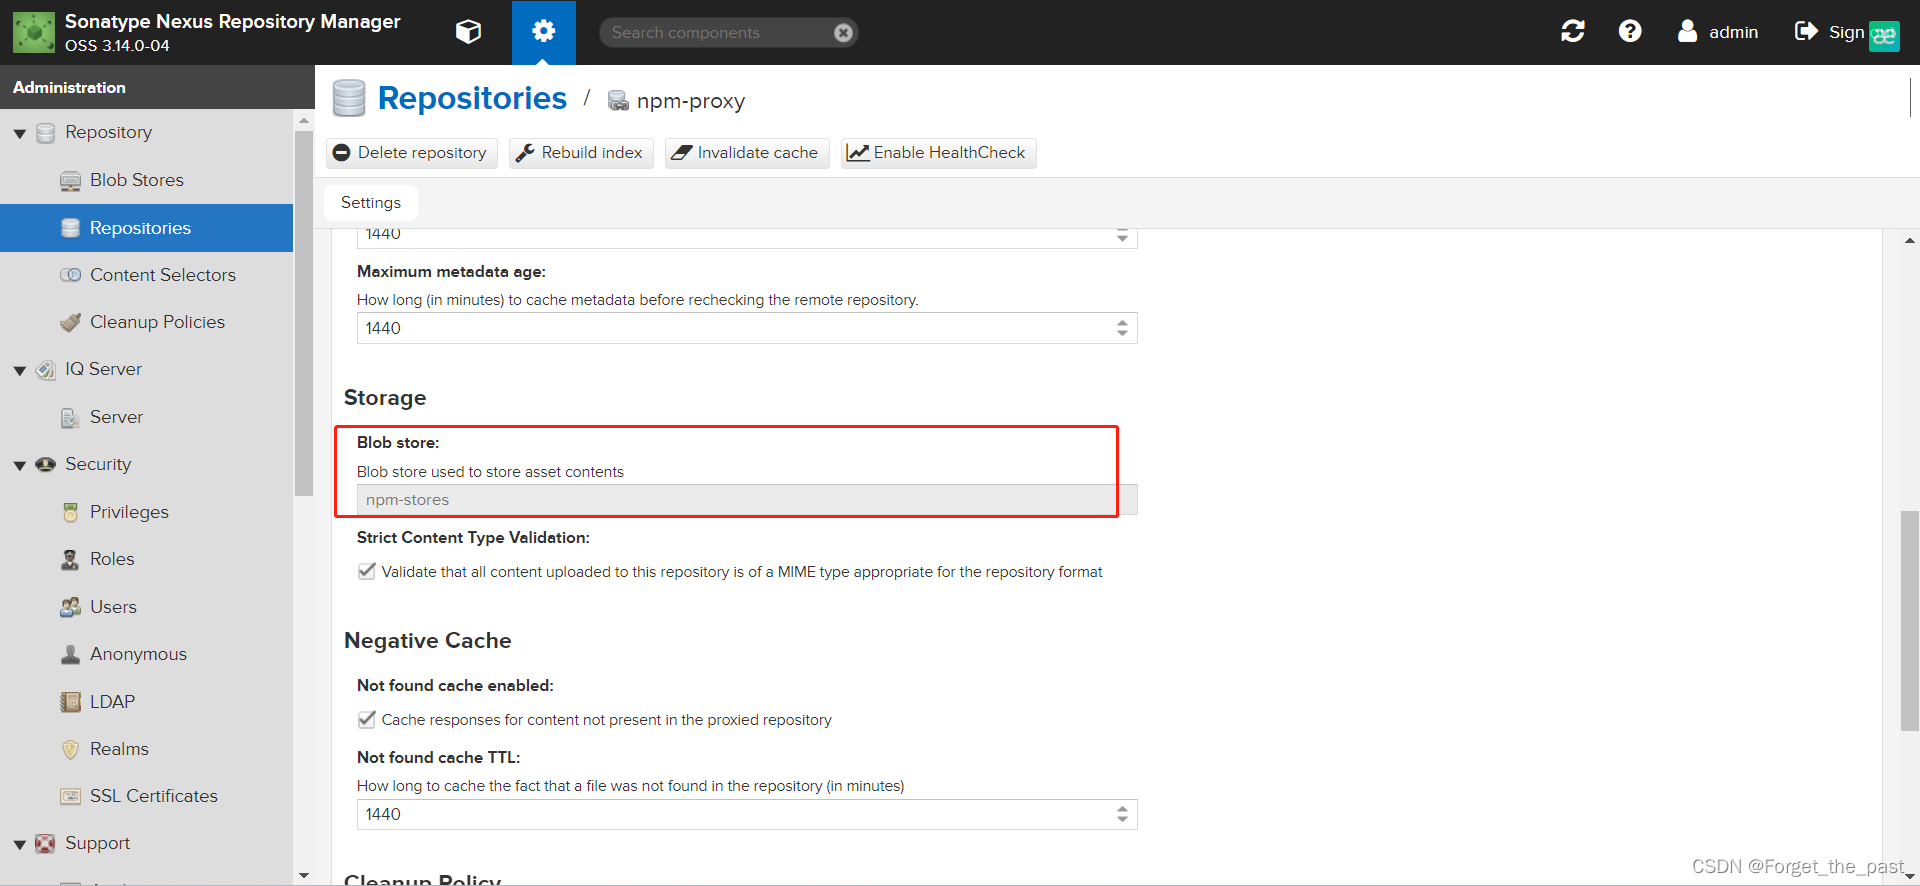This screenshot has width=1920, height=886.
Task: Click the Anonymous user icon
Action: (70, 654)
